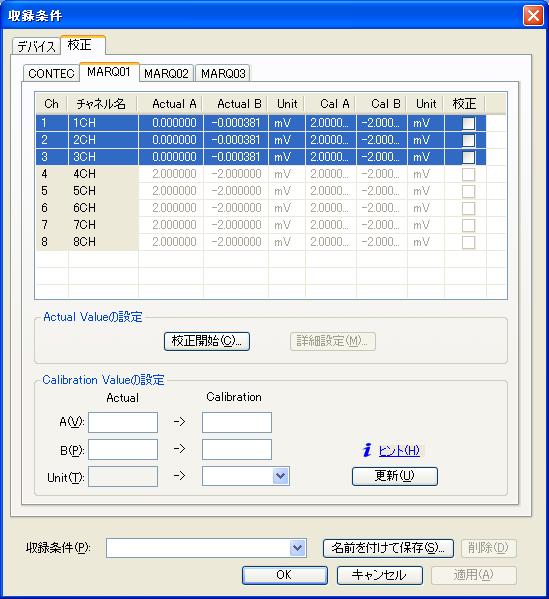Open the MARQ02 tab

pyautogui.click(x=166, y=73)
